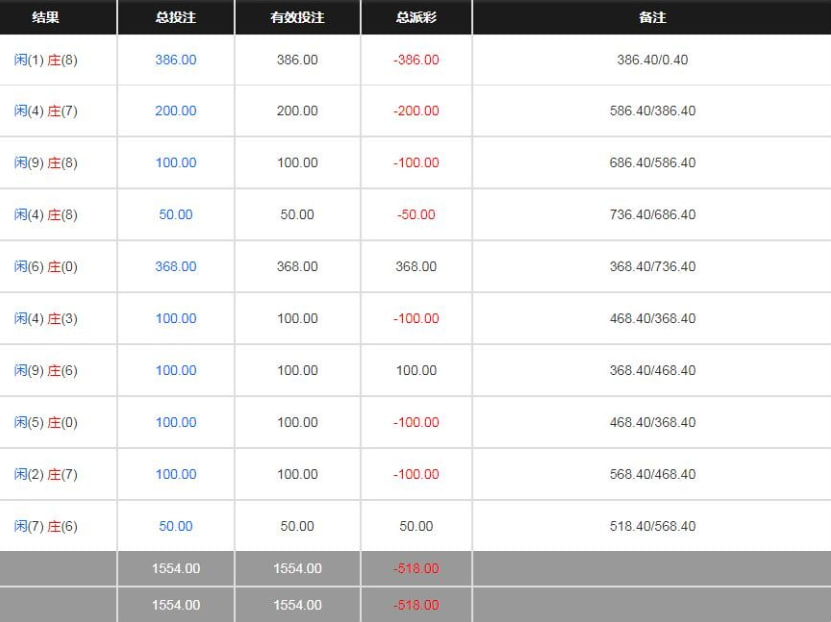Click the 总派彩 column header
Screen dimensions: 831x622
[x=416, y=17]
